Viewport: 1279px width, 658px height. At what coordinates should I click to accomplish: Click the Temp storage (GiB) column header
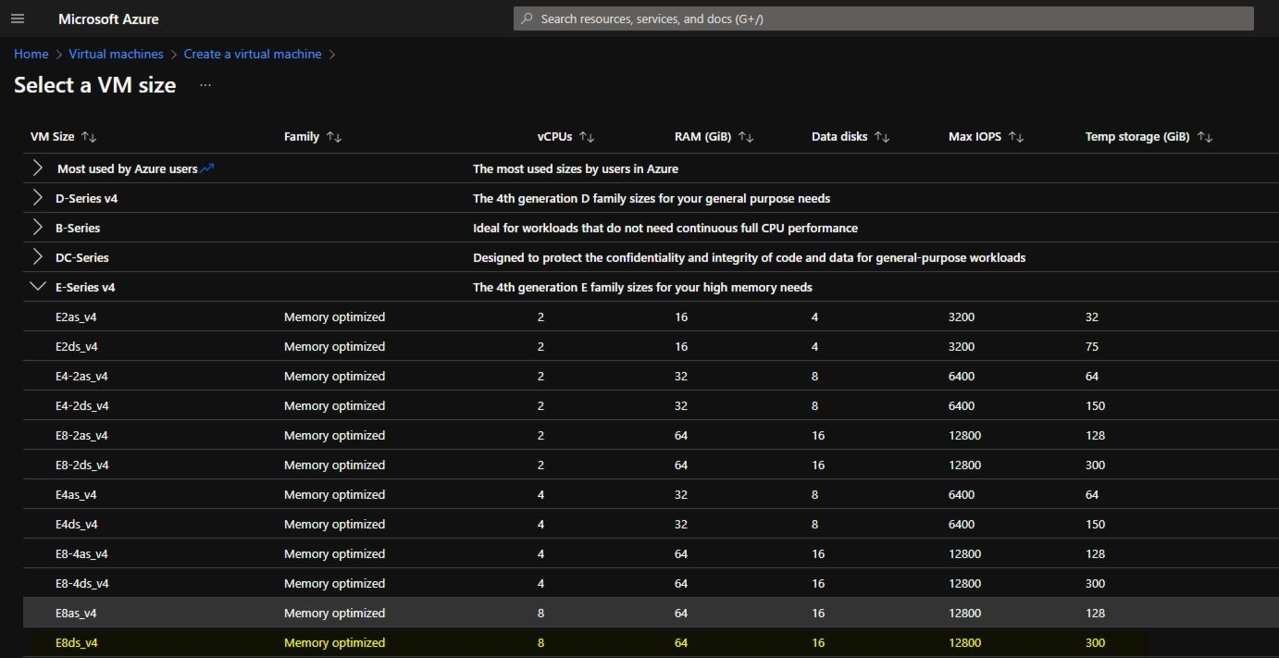point(1138,137)
